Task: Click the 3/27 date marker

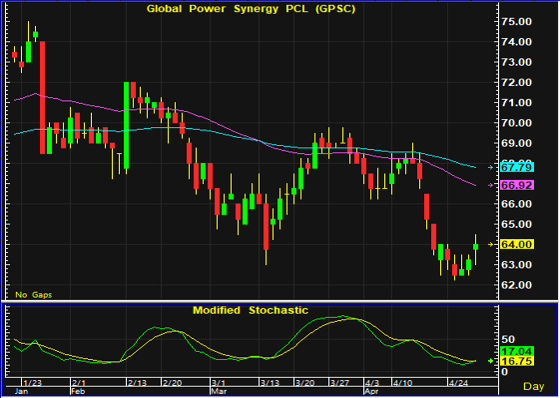Action: (339, 383)
